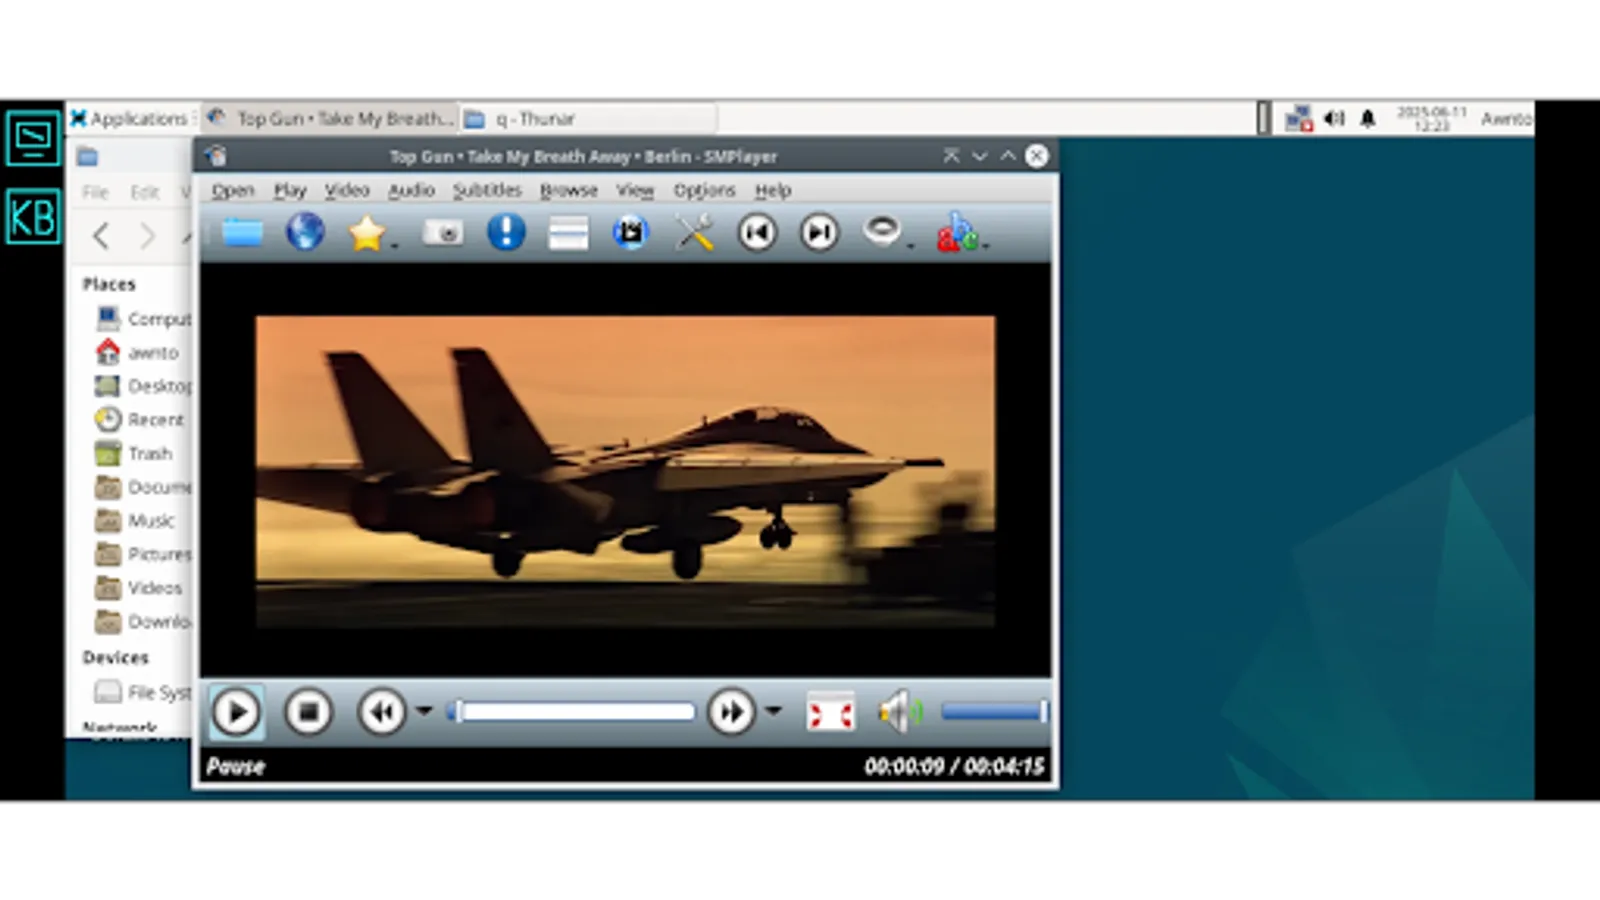Open the Subtitles menu

487,190
